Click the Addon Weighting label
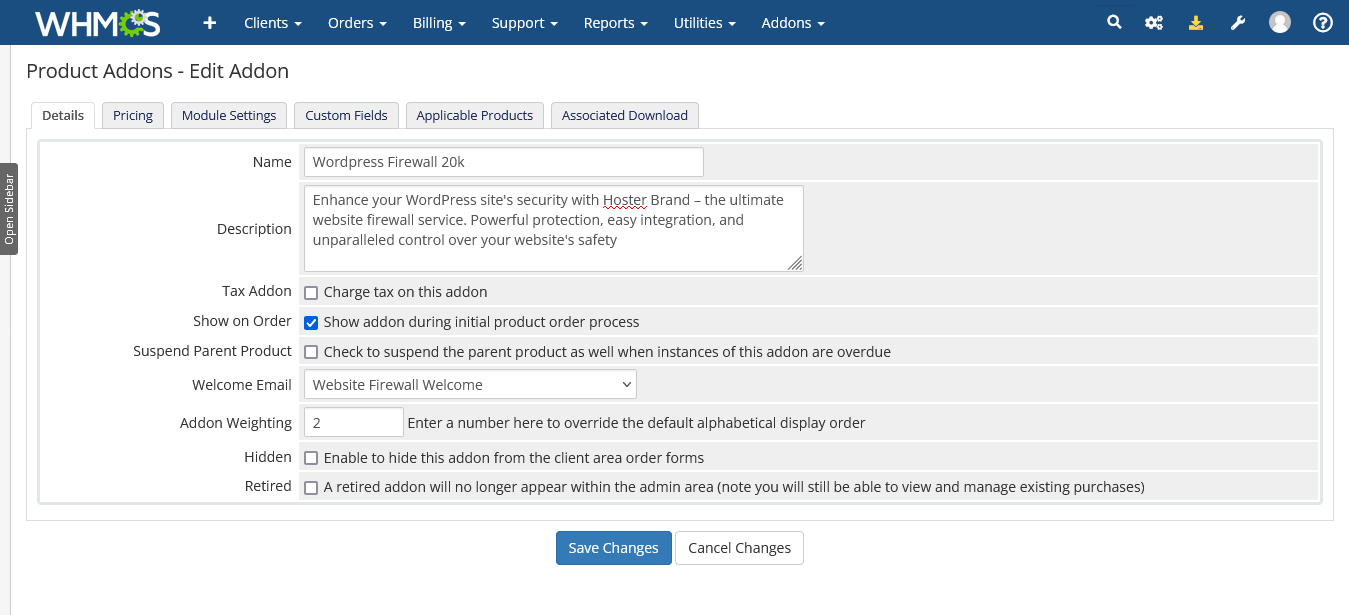The image size is (1349, 615). tap(236, 423)
